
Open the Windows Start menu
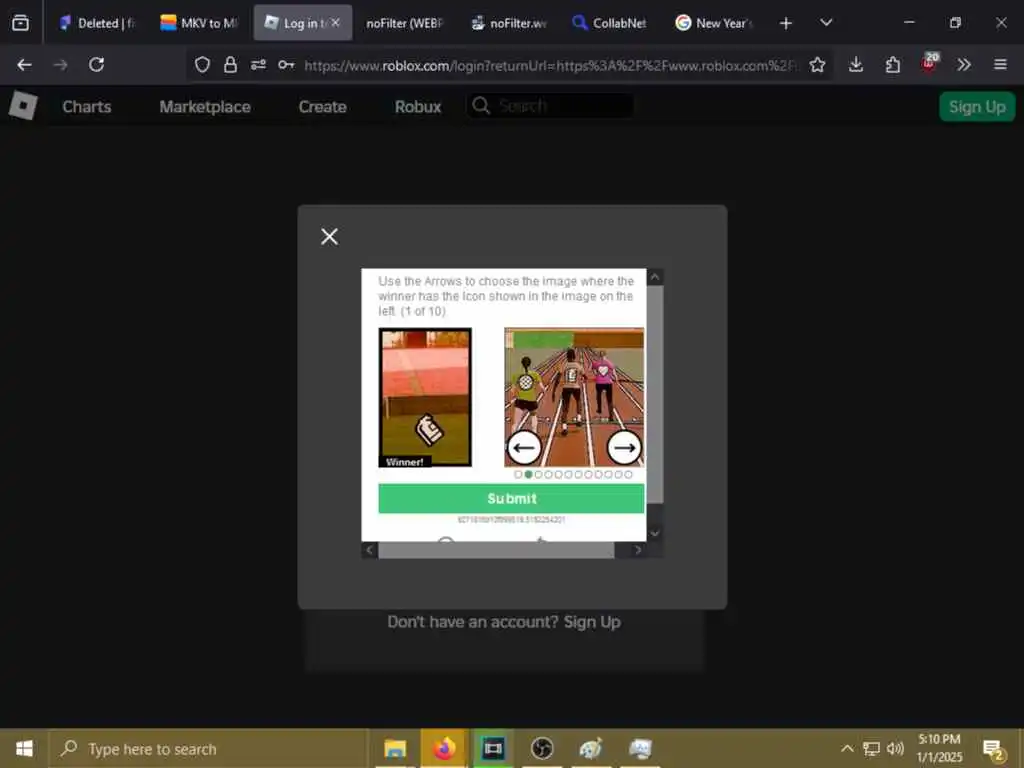coord(24,748)
